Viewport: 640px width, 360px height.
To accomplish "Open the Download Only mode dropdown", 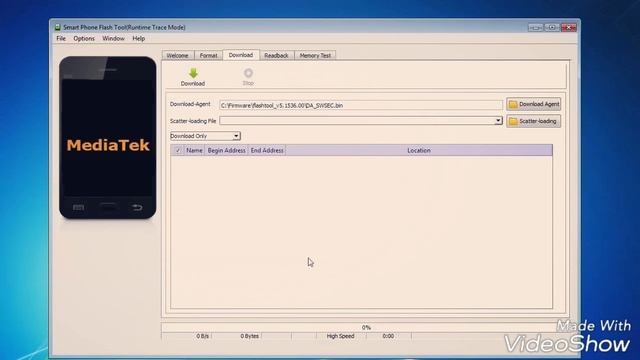I will coord(205,136).
